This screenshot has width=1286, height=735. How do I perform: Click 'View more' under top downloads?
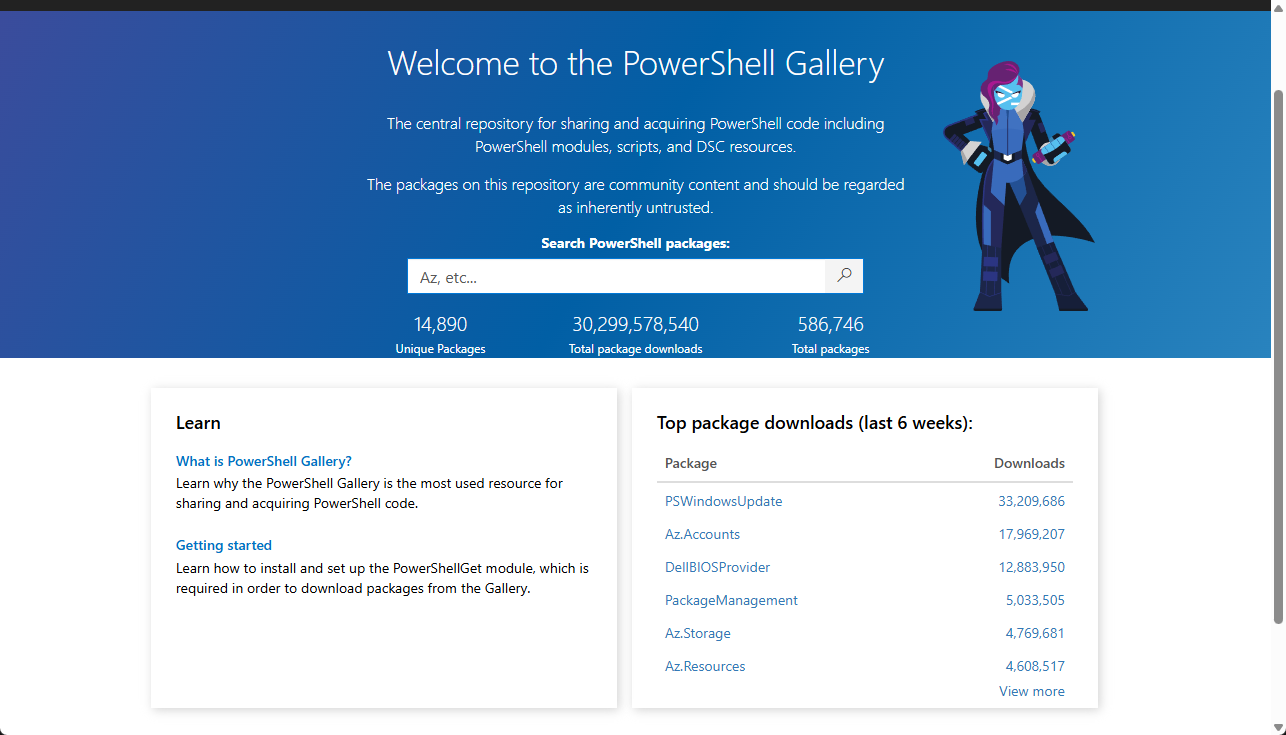pos(1031,691)
